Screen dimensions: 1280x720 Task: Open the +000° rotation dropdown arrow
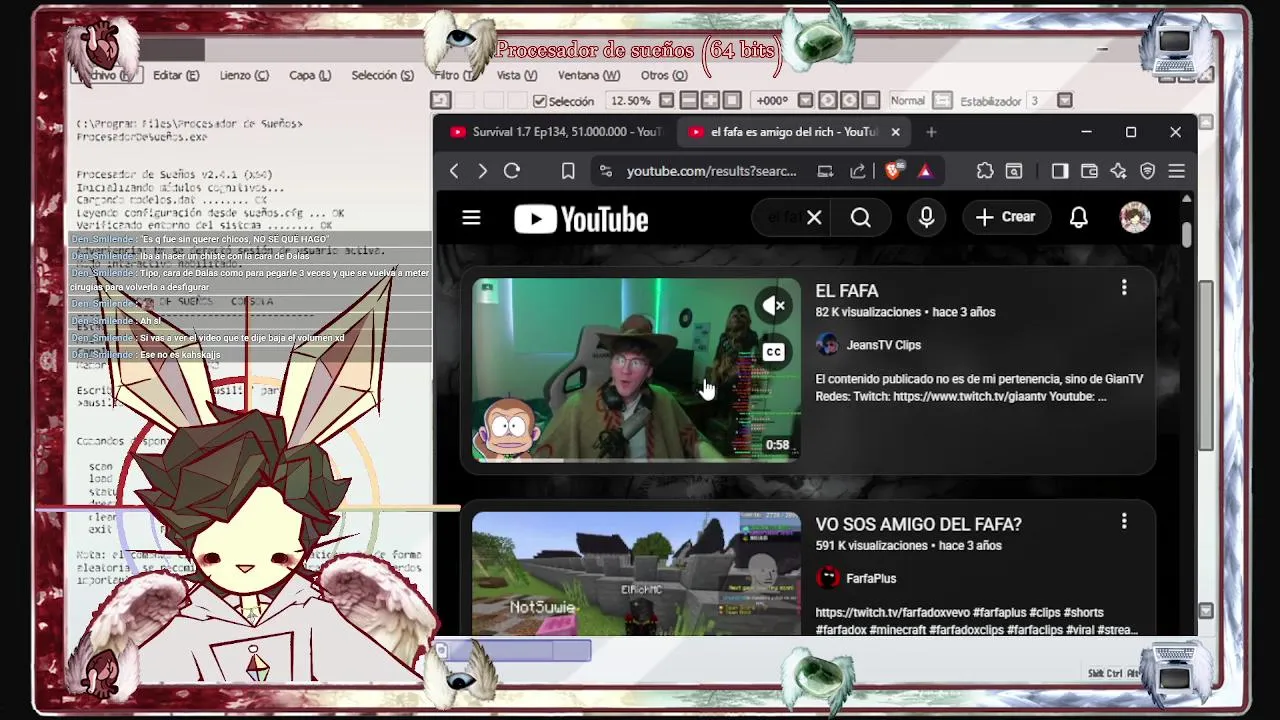click(x=805, y=101)
